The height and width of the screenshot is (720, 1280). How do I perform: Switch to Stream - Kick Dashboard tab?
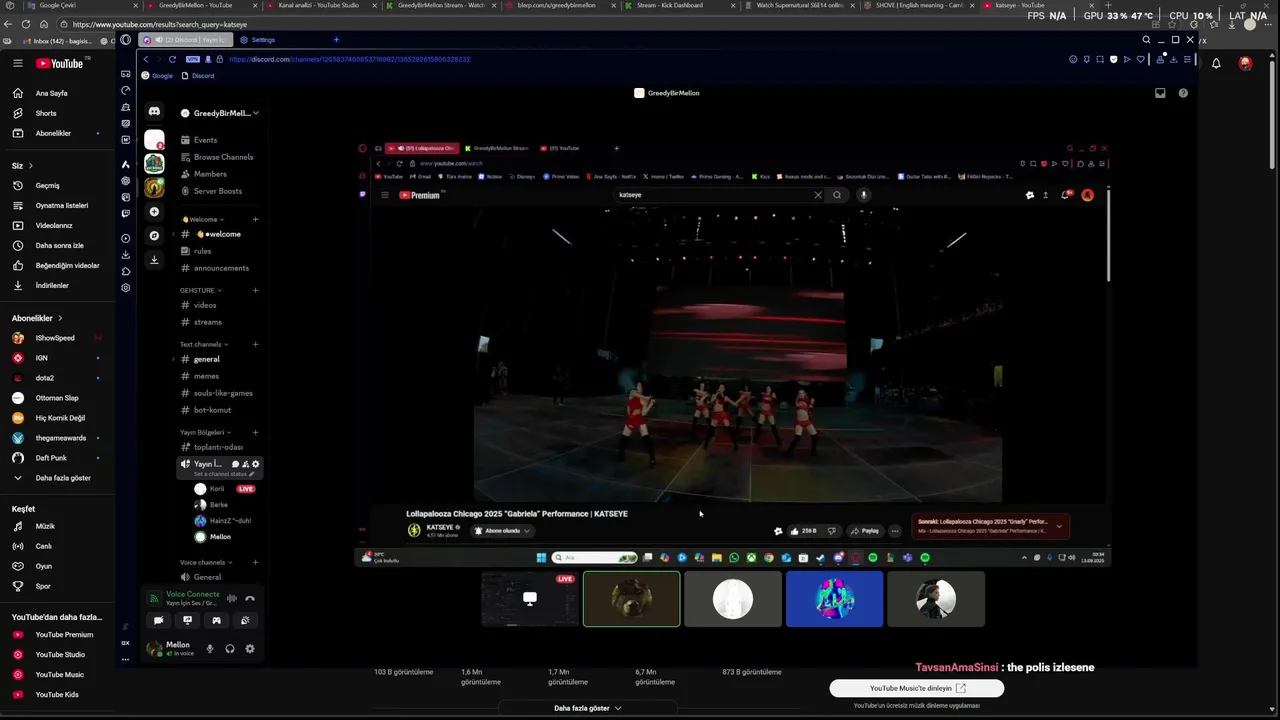tap(669, 5)
